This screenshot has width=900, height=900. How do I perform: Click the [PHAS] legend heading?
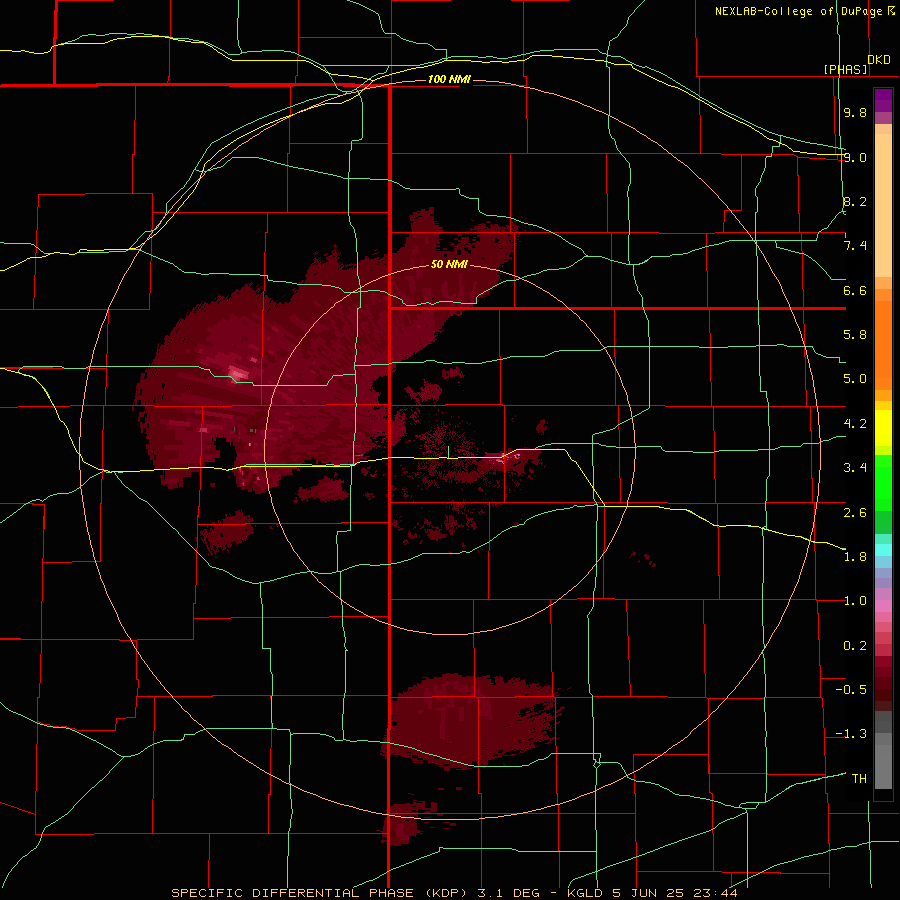pos(845,69)
